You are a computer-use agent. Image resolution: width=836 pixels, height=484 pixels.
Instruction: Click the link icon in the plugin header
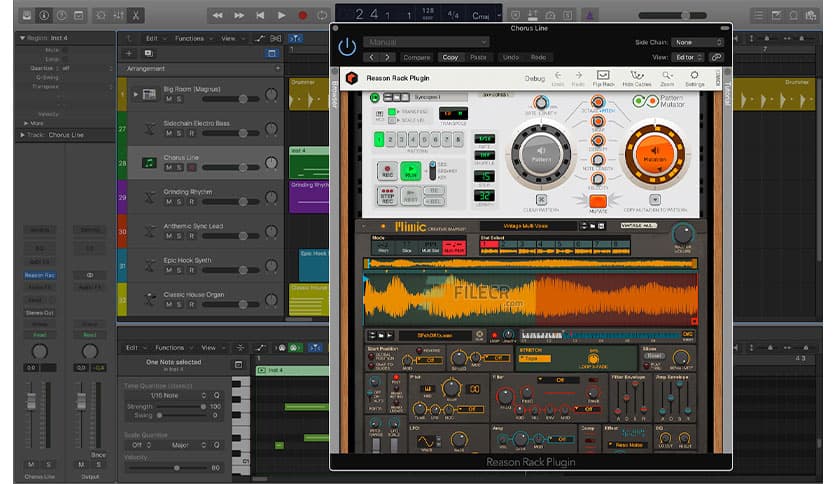pyautogui.click(x=717, y=57)
